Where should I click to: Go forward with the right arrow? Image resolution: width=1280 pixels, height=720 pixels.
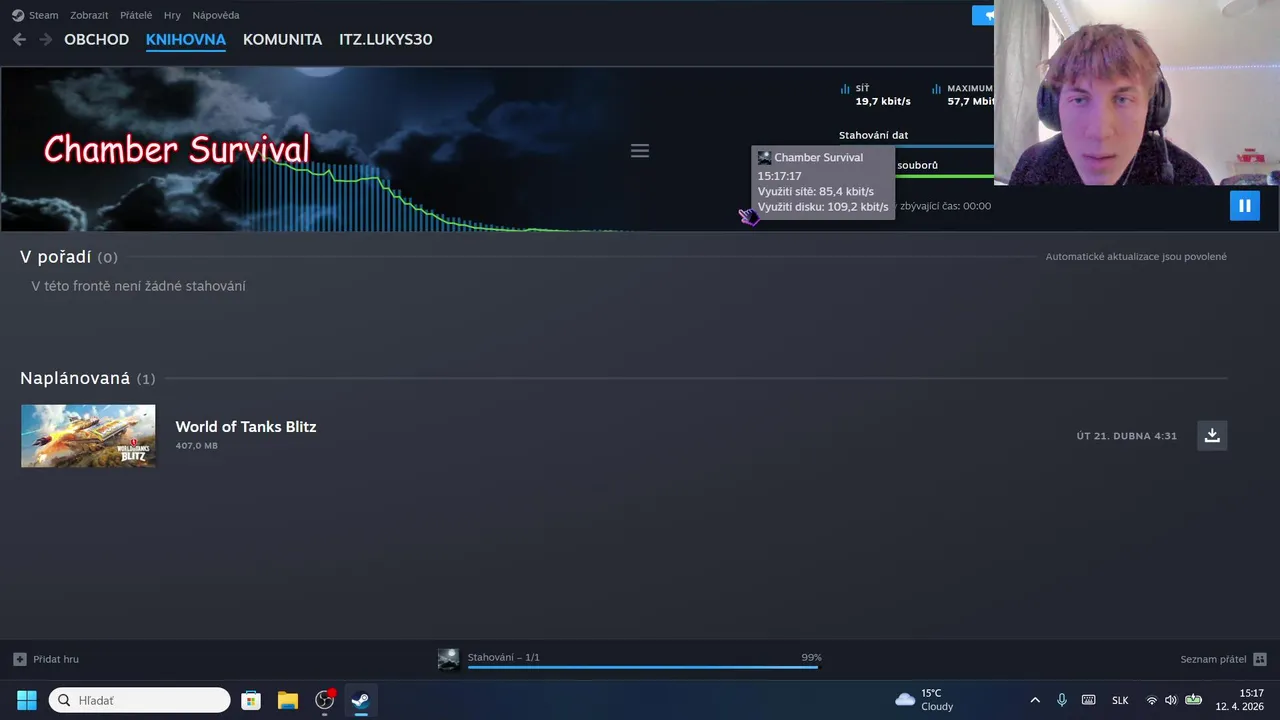click(45, 39)
